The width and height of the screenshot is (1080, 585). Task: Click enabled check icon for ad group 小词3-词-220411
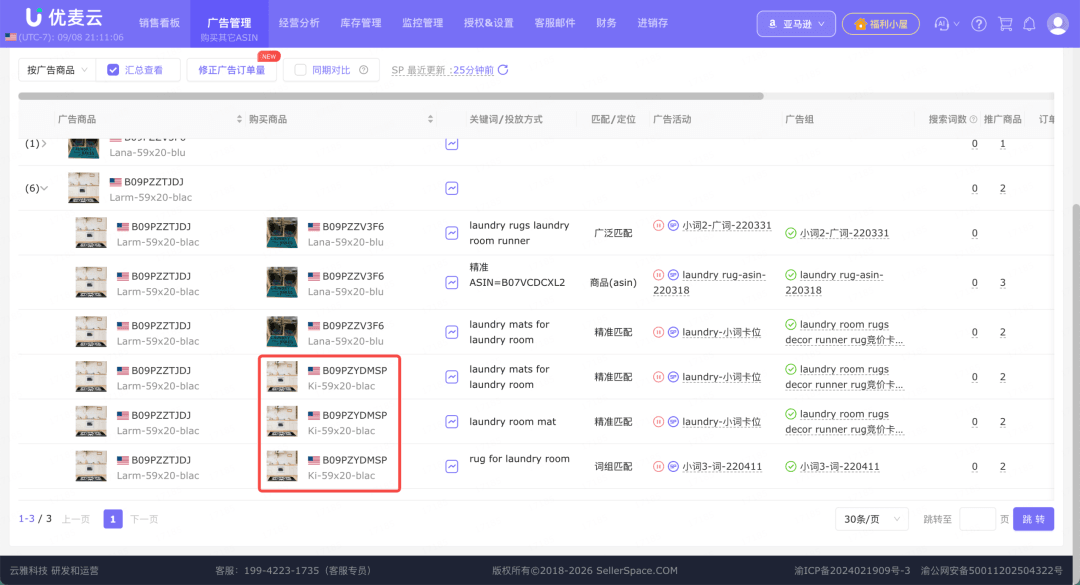coord(791,466)
